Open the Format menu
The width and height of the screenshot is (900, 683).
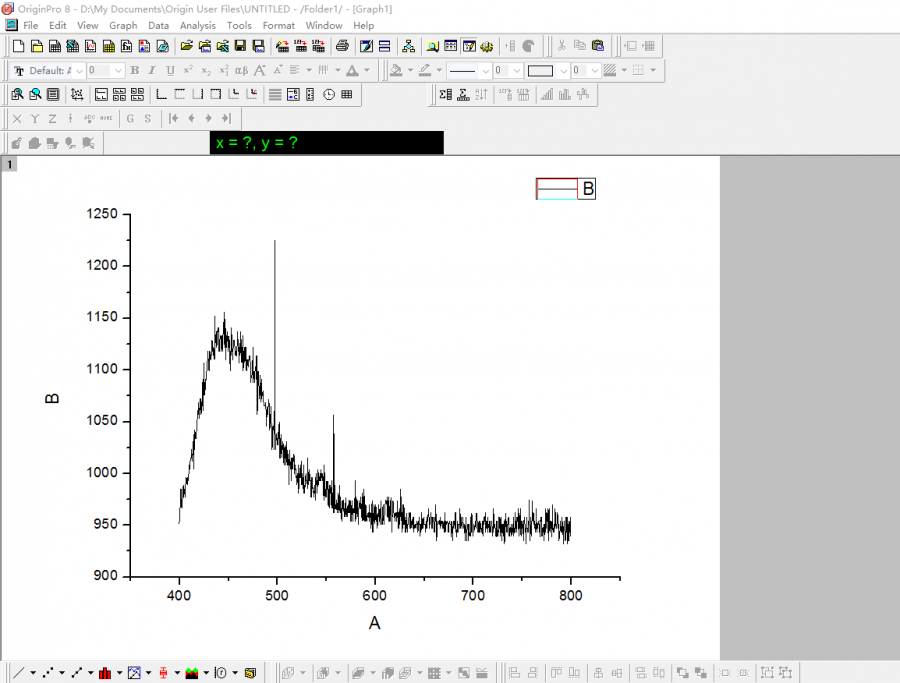(278, 25)
